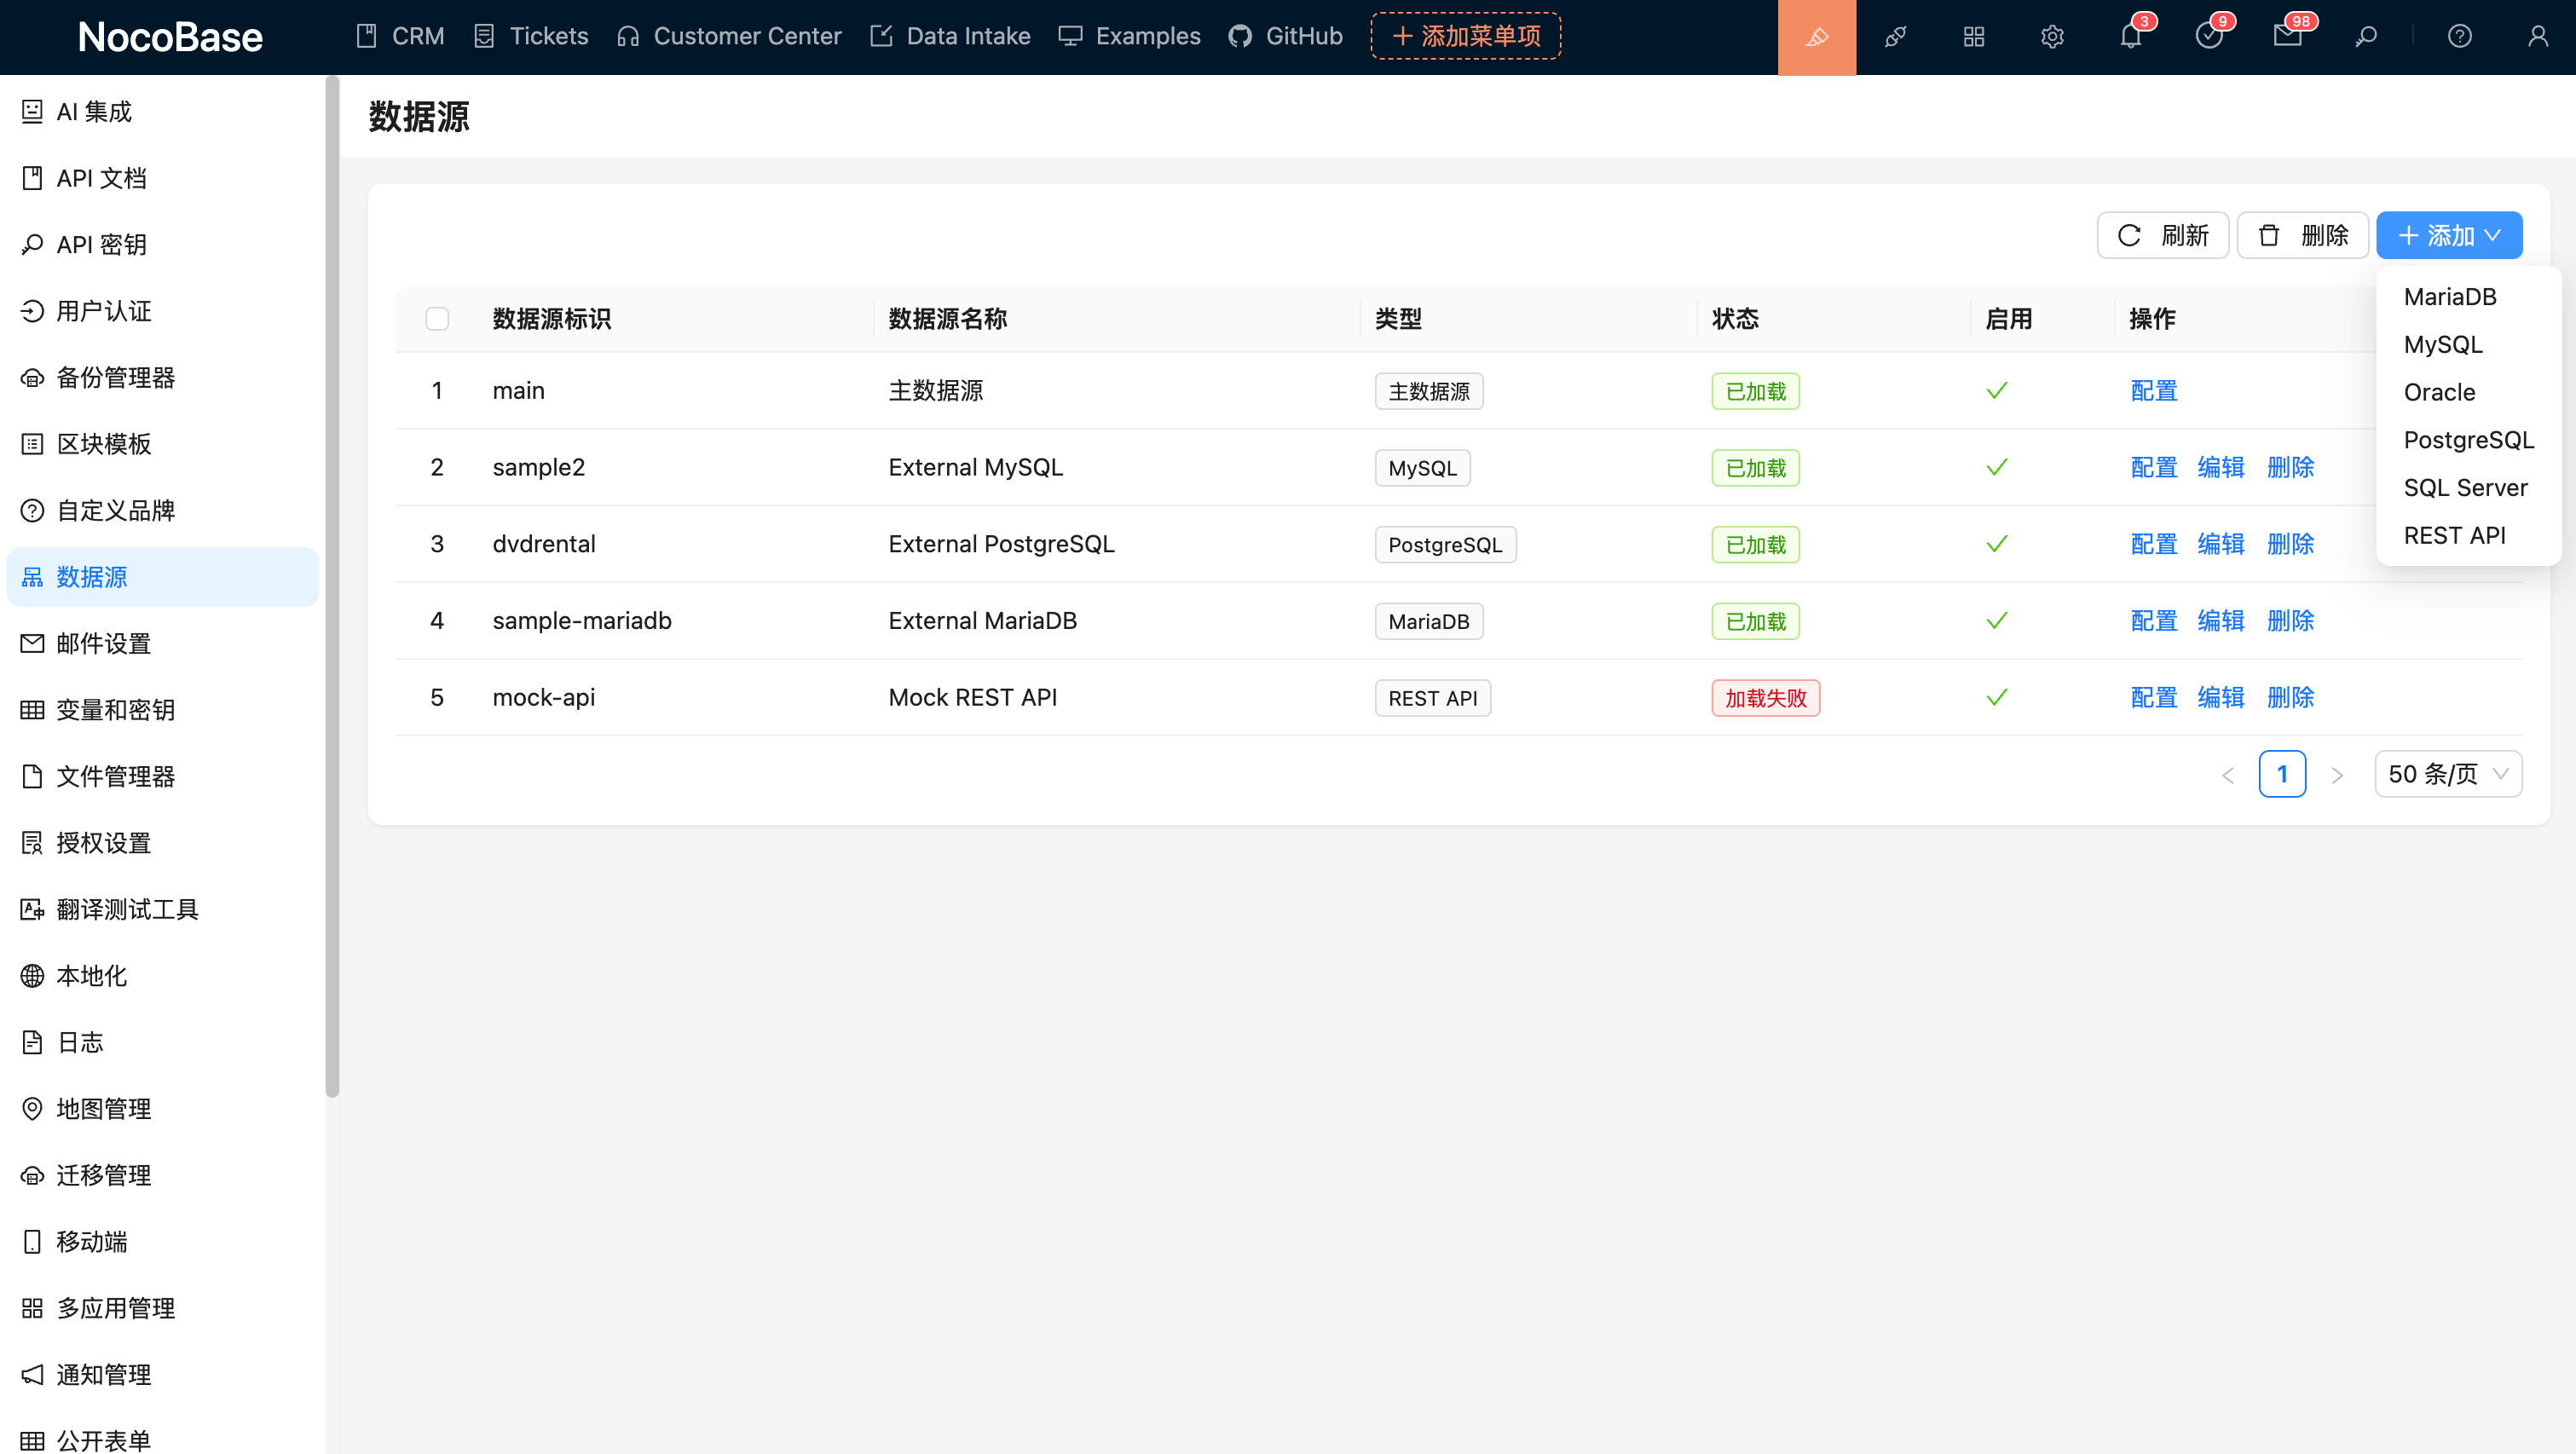Open the help question mark icon

coord(2459,37)
